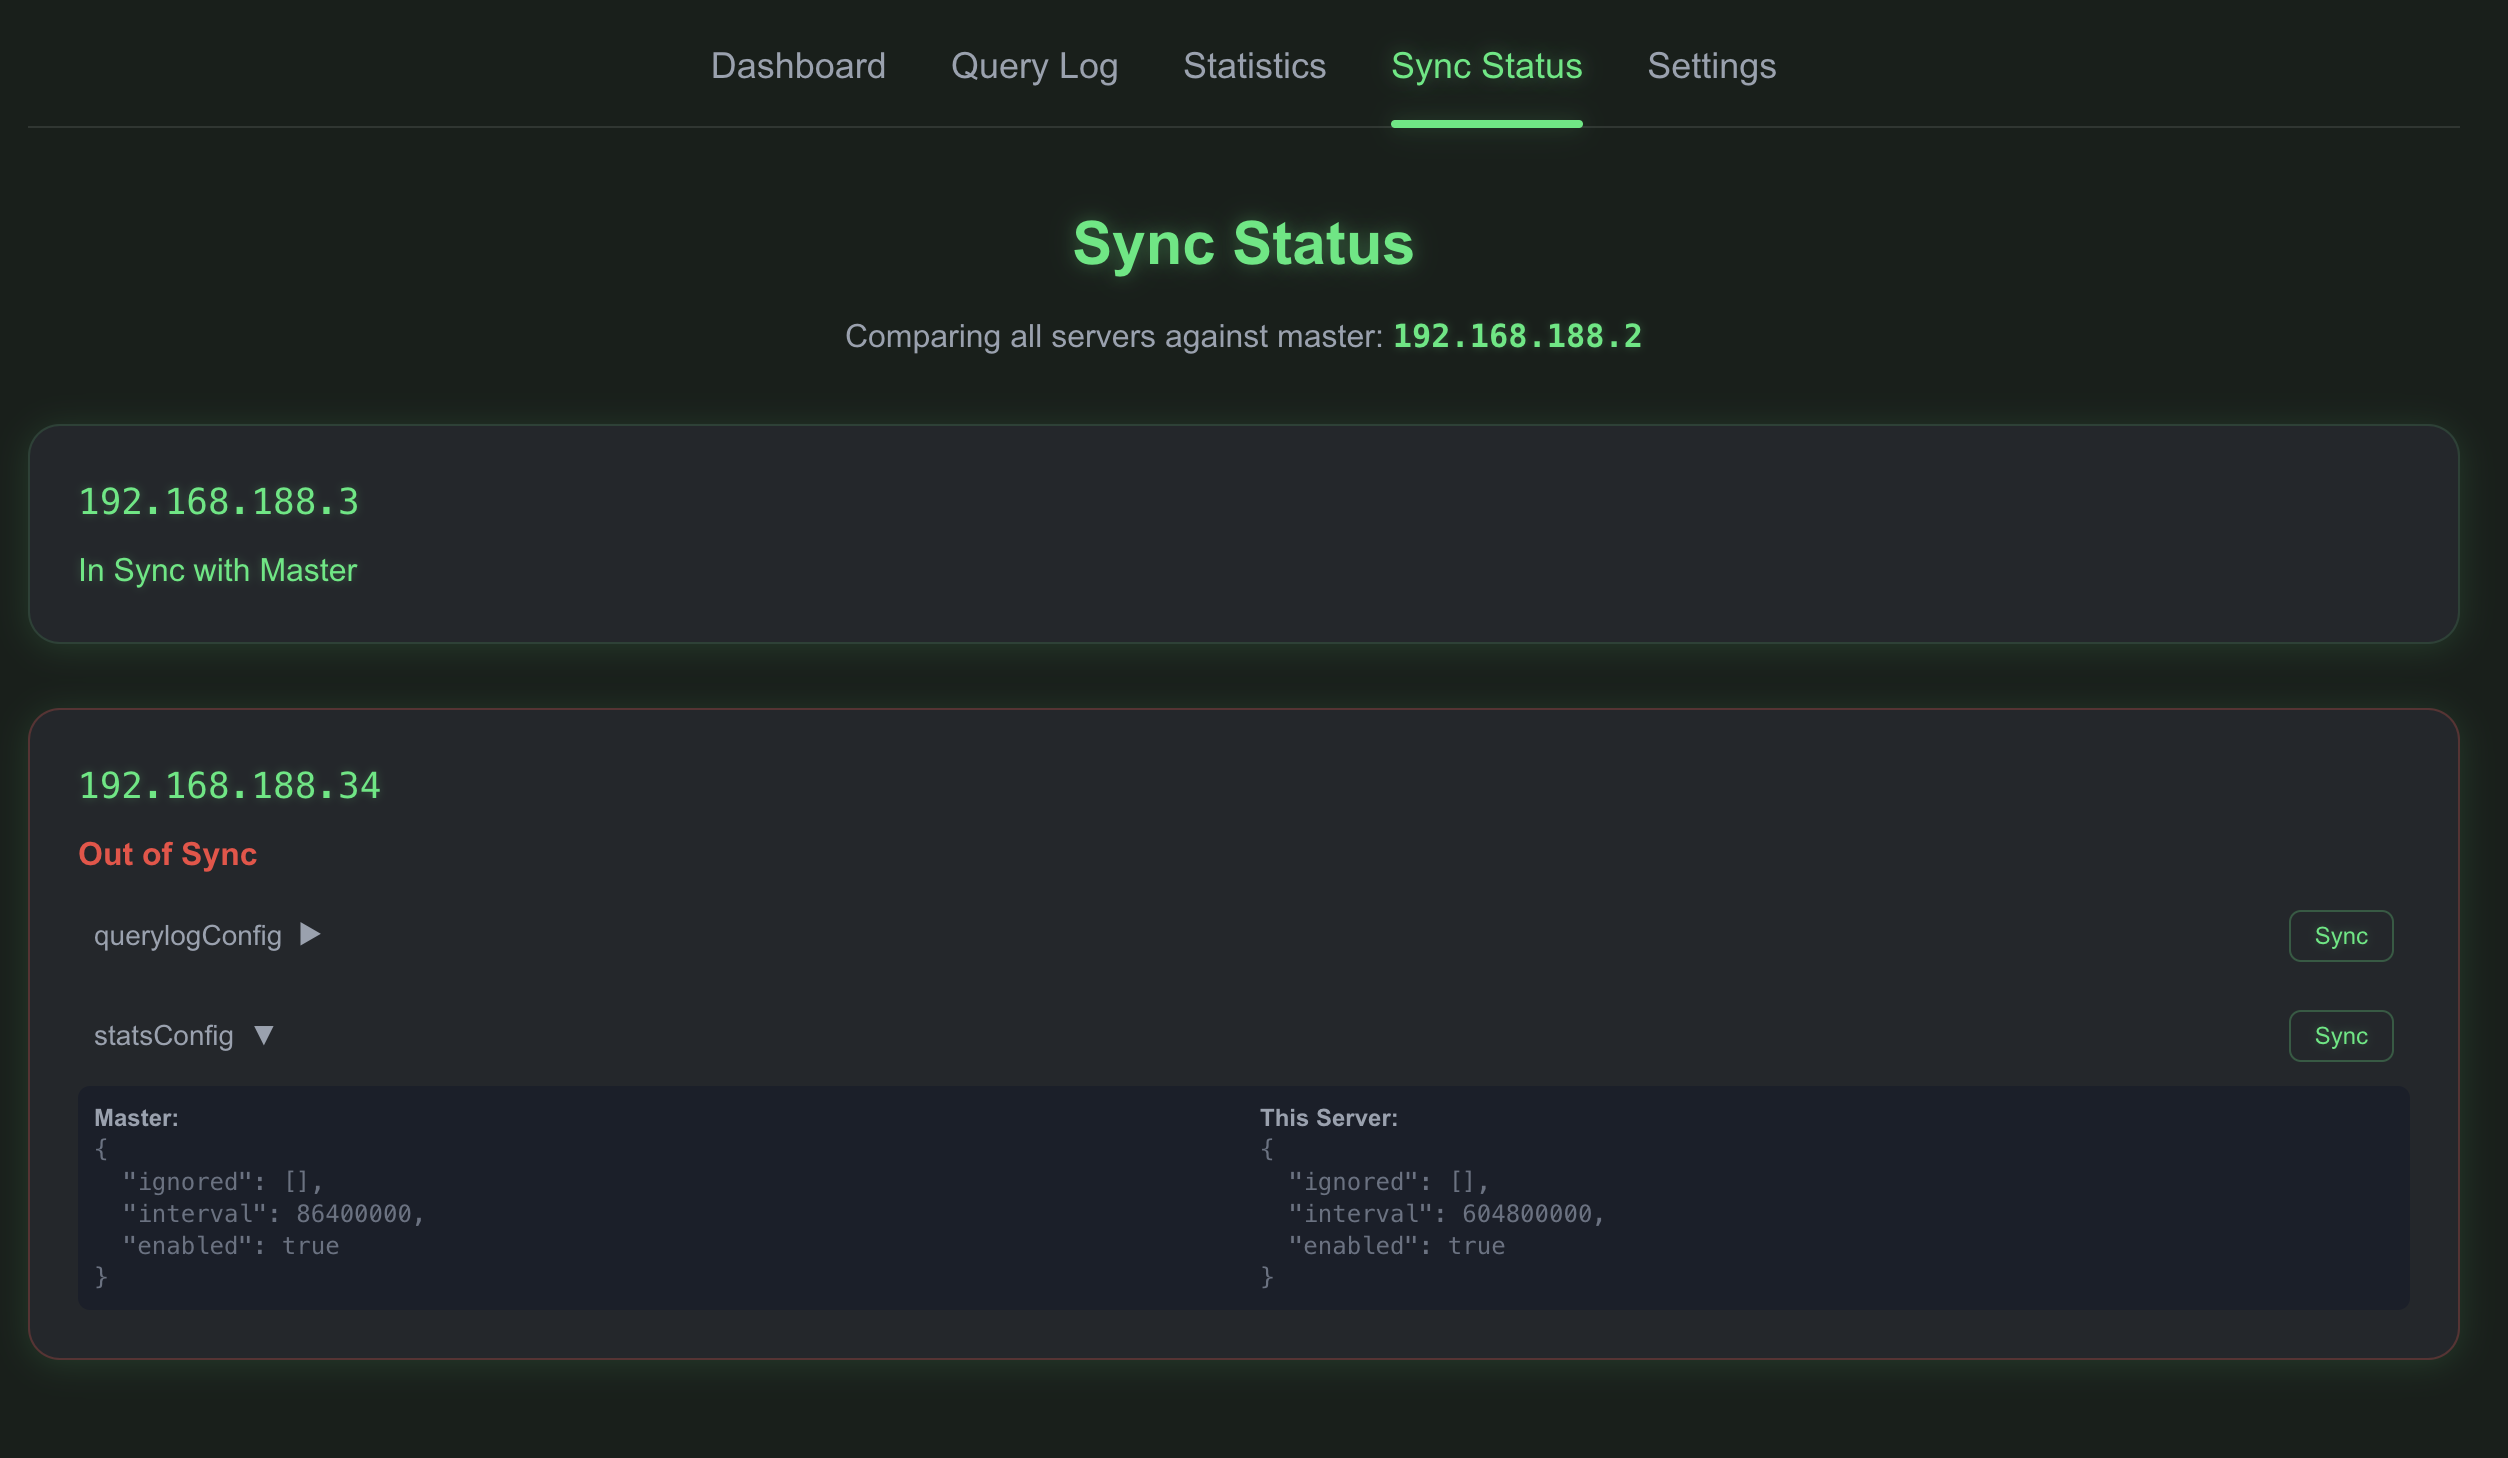This screenshot has width=2508, height=1458.
Task: Click the Out of Sync status
Action: click(x=167, y=854)
